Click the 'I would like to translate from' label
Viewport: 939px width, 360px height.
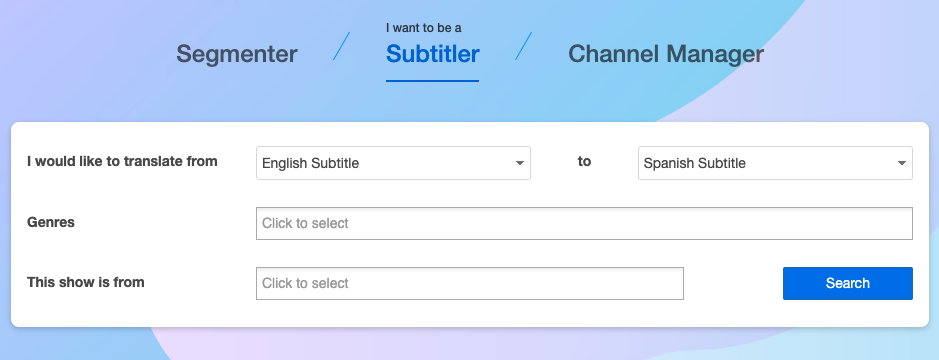point(122,162)
